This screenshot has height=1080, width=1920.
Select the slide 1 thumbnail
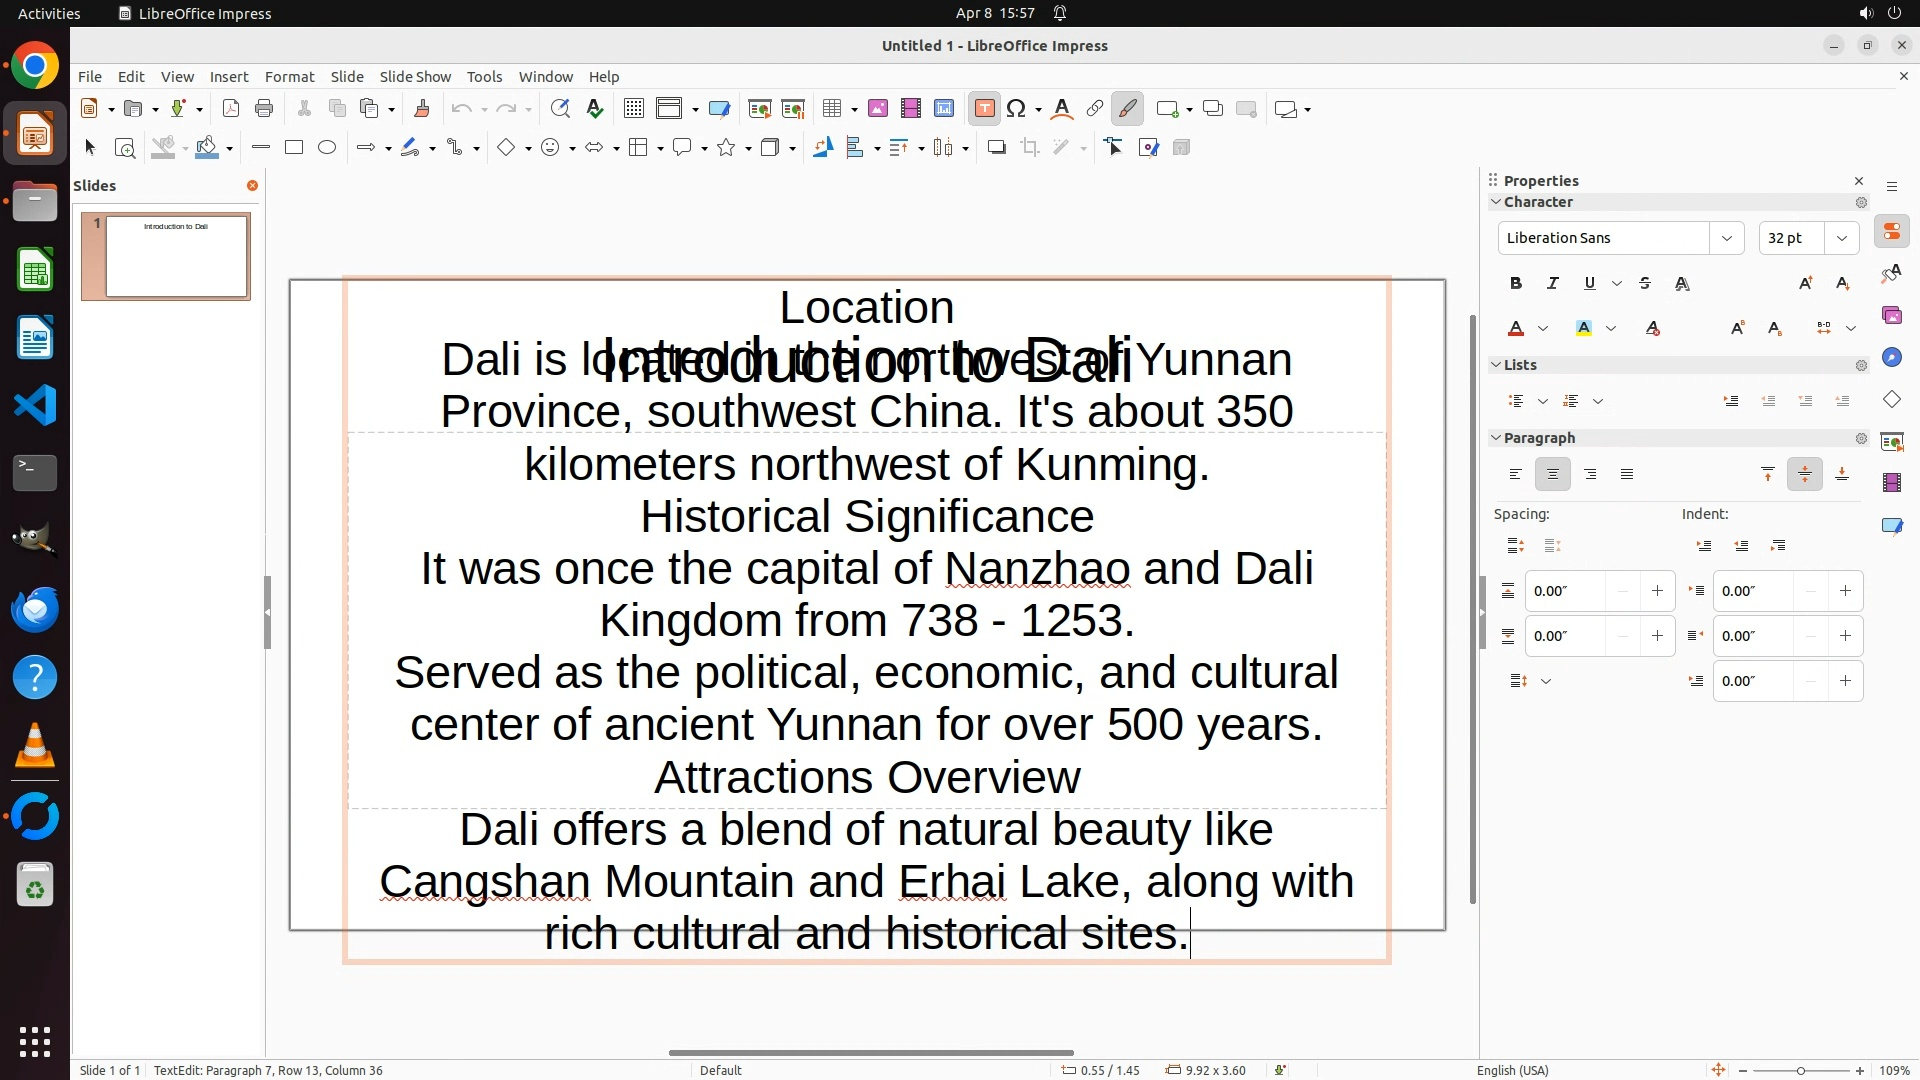tap(176, 256)
